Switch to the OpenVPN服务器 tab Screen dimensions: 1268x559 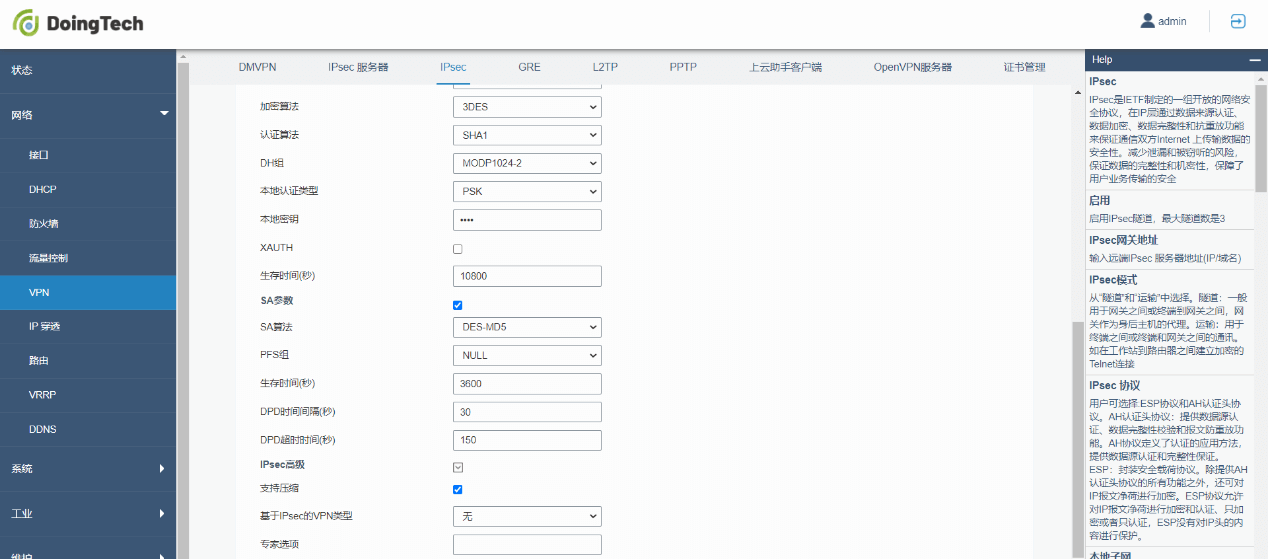click(x=912, y=67)
